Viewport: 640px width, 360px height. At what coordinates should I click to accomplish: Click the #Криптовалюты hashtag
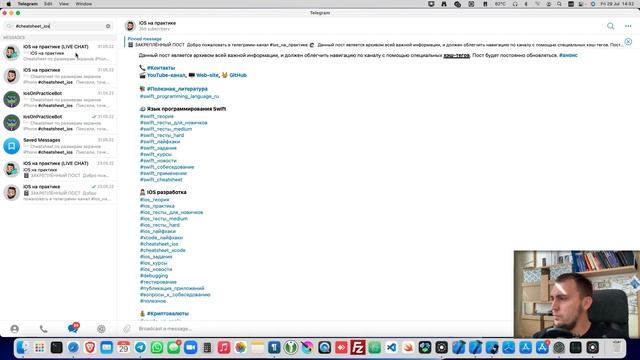pyautogui.click(x=168, y=313)
